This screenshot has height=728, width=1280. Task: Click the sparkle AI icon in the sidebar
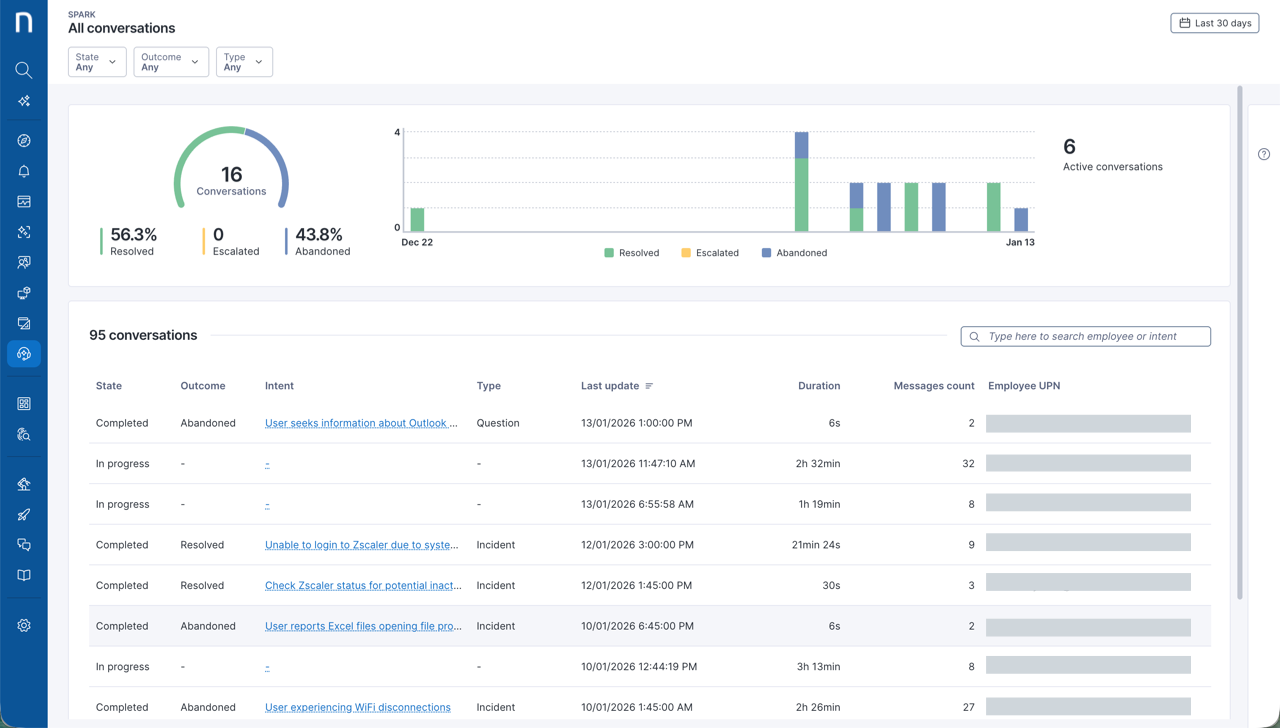coord(24,101)
